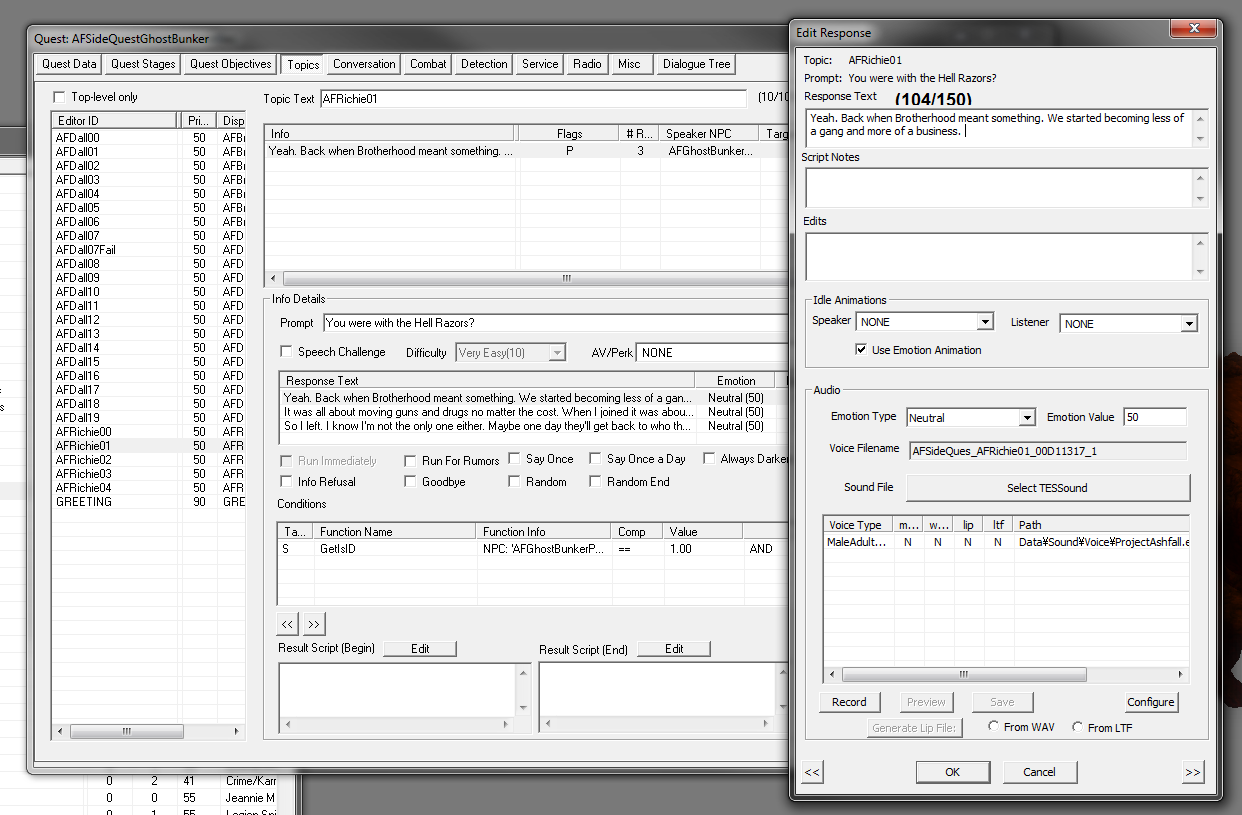This screenshot has height=815, width=1242.
Task: Check Say Once a Day option
Action: point(595,459)
